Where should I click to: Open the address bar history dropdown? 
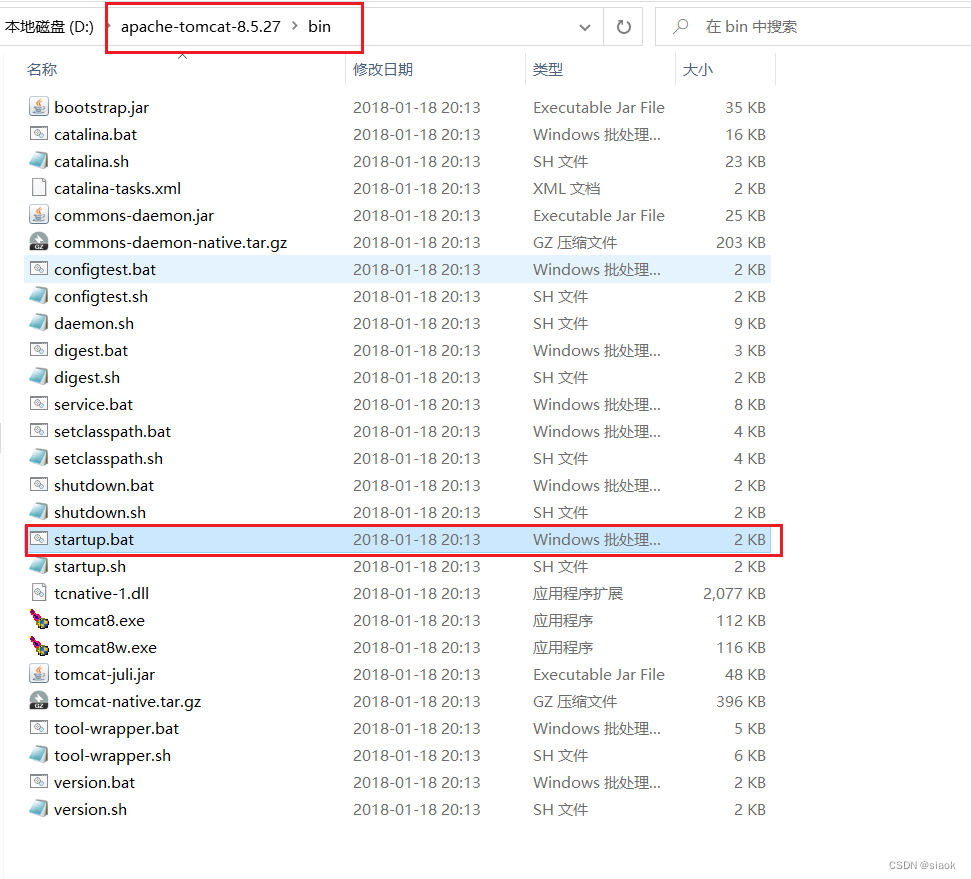click(x=585, y=27)
